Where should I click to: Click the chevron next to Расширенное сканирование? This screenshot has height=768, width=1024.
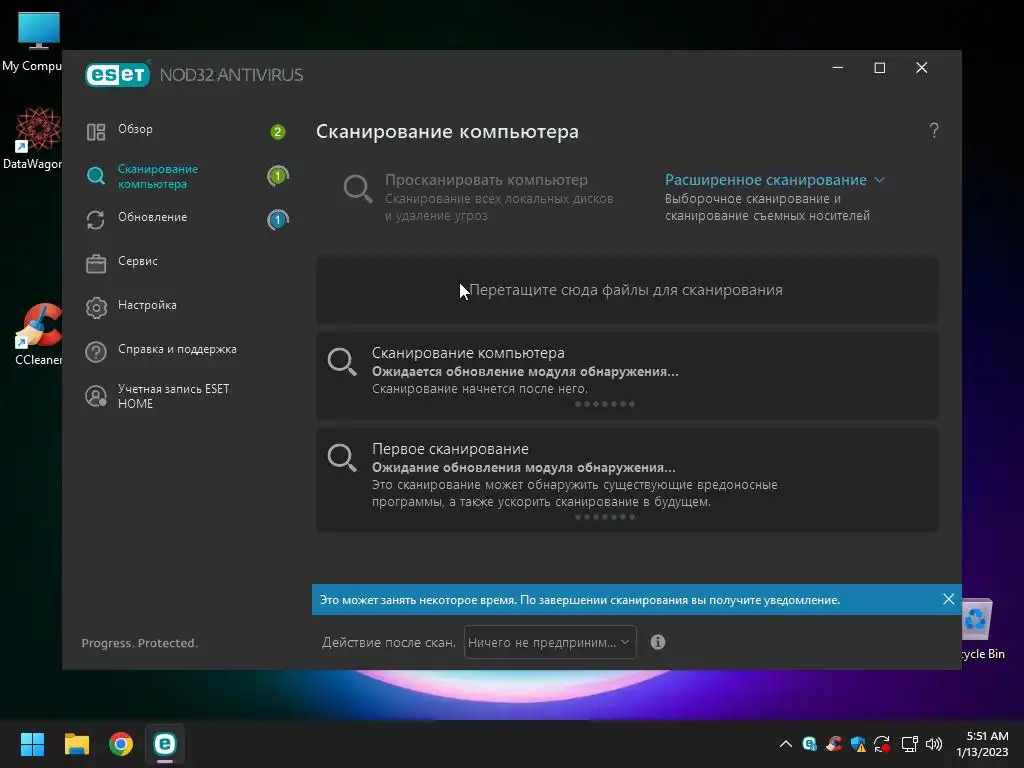click(x=879, y=180)
